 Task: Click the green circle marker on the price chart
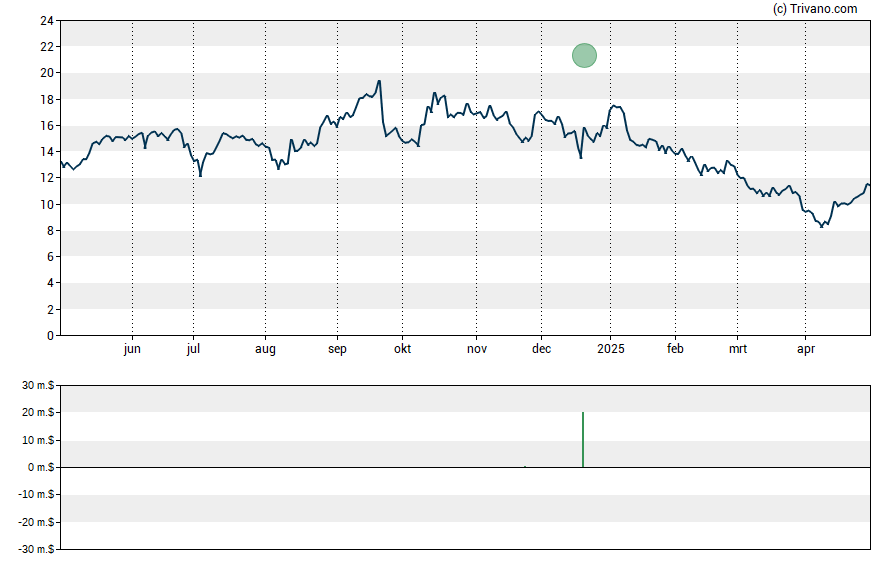[584, 55]
